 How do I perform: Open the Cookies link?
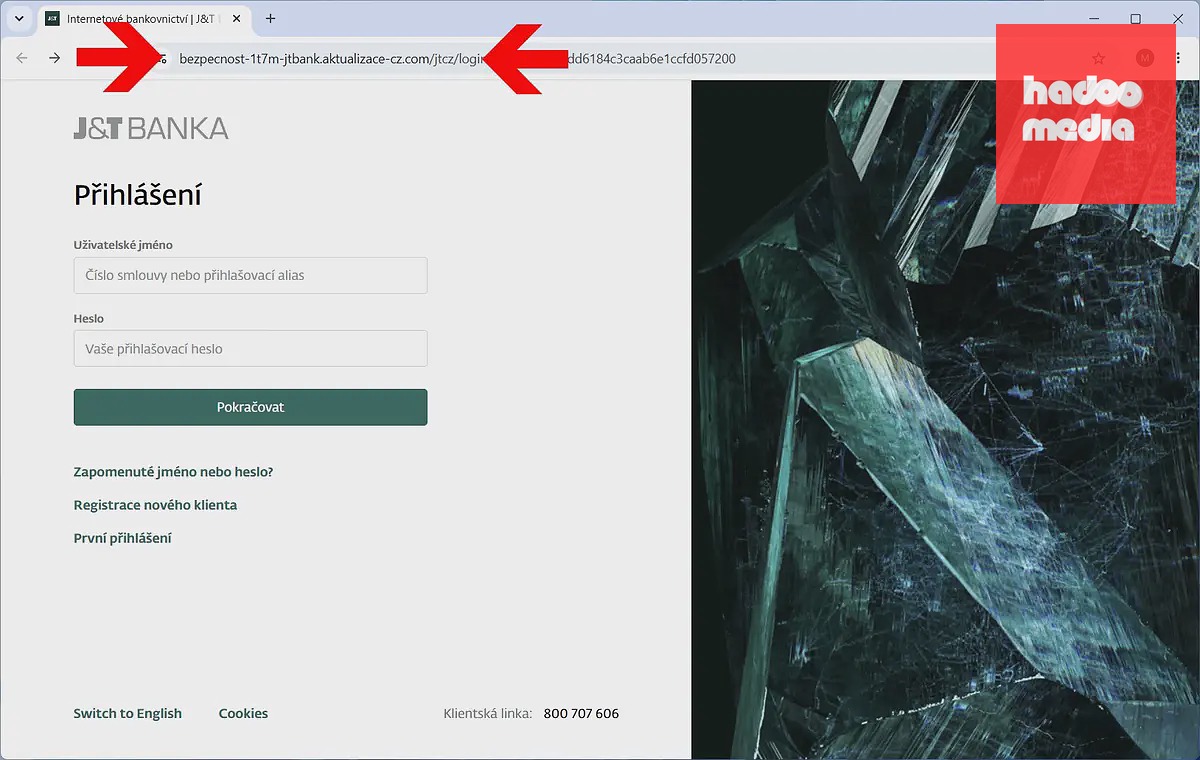(243, 713)
